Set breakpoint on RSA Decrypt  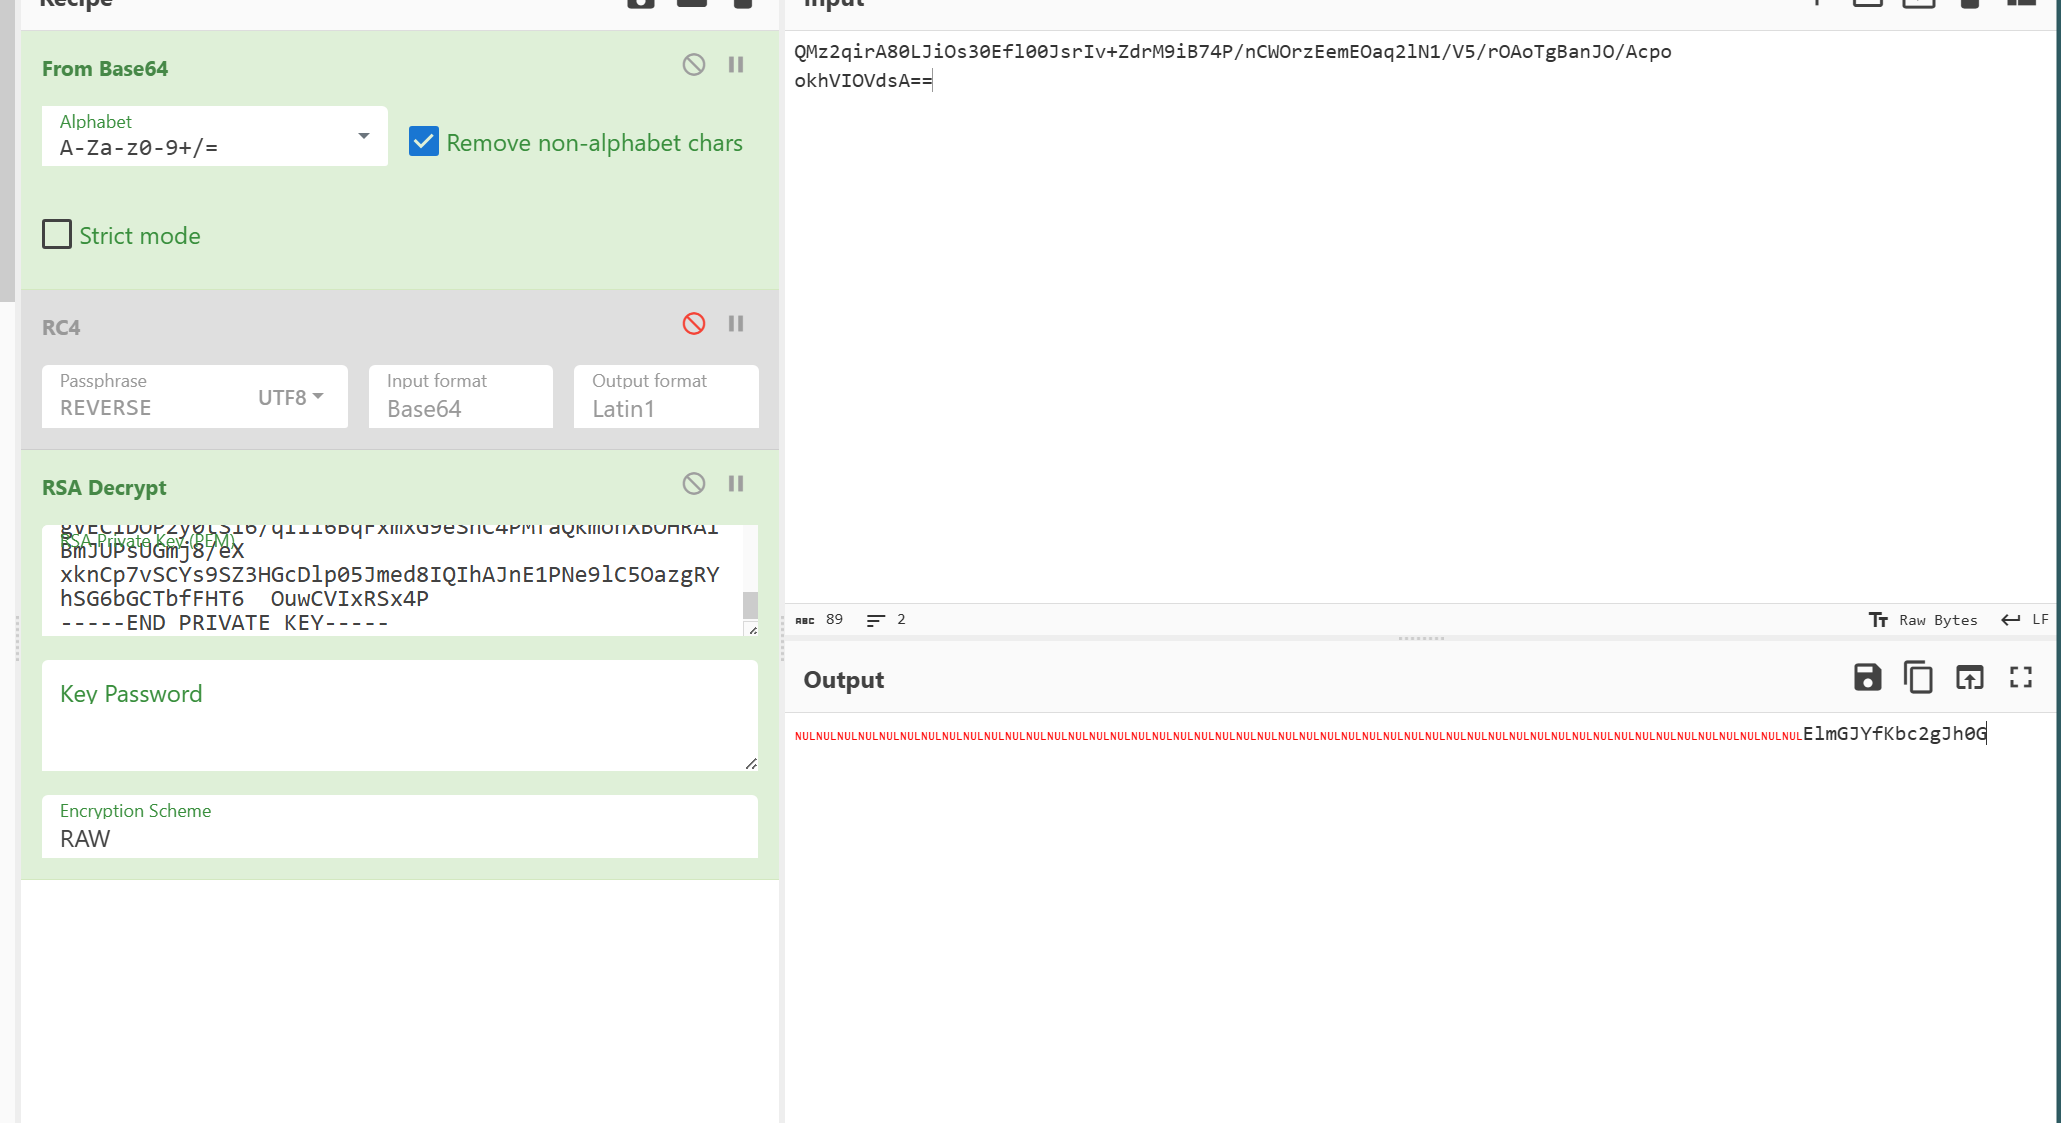point(736,484)
